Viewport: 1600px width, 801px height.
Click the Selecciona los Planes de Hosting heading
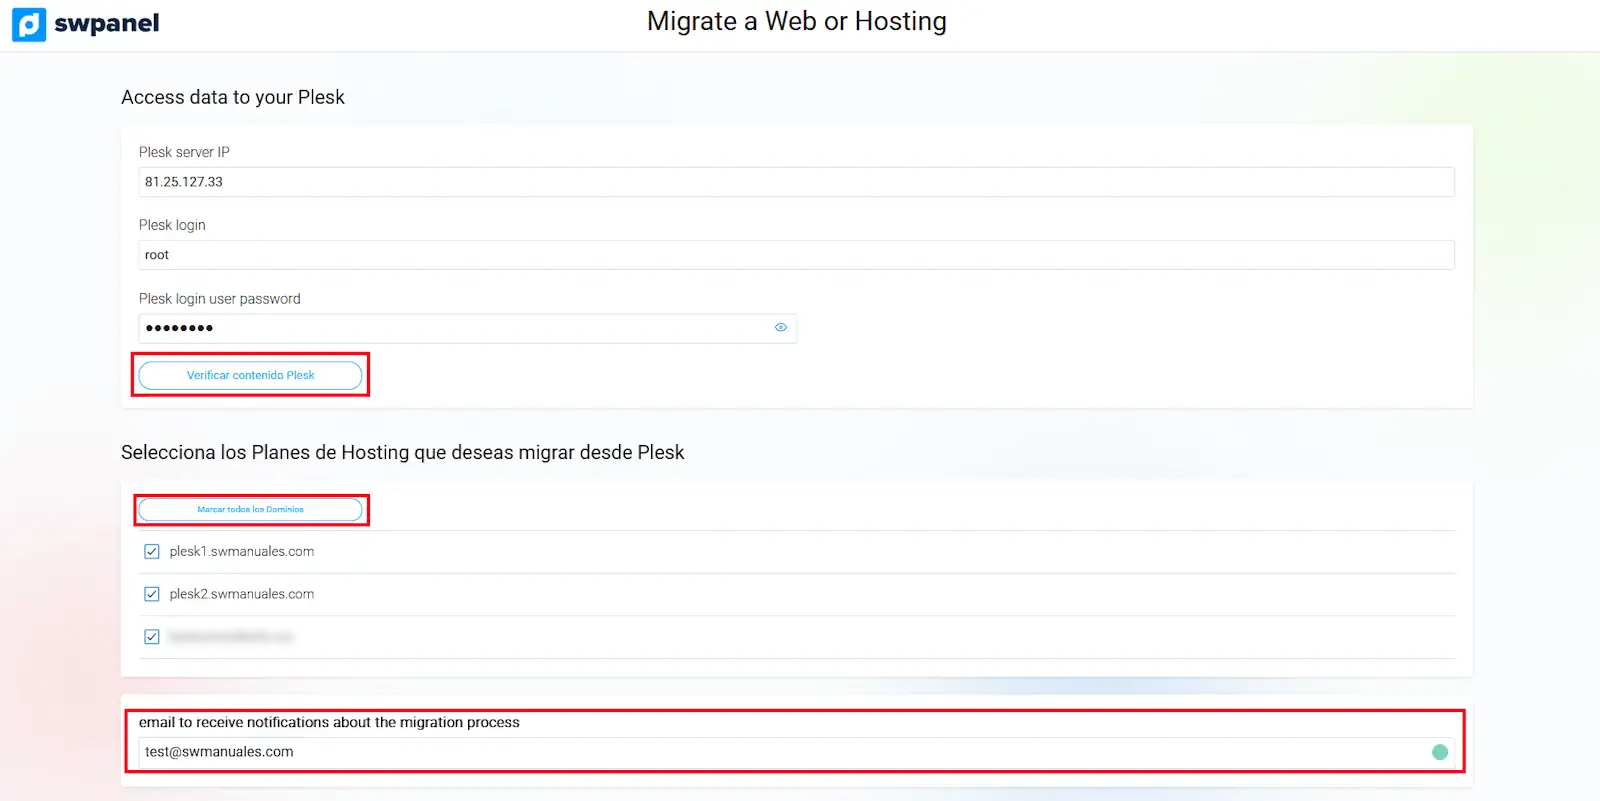[x=402, y=452]
